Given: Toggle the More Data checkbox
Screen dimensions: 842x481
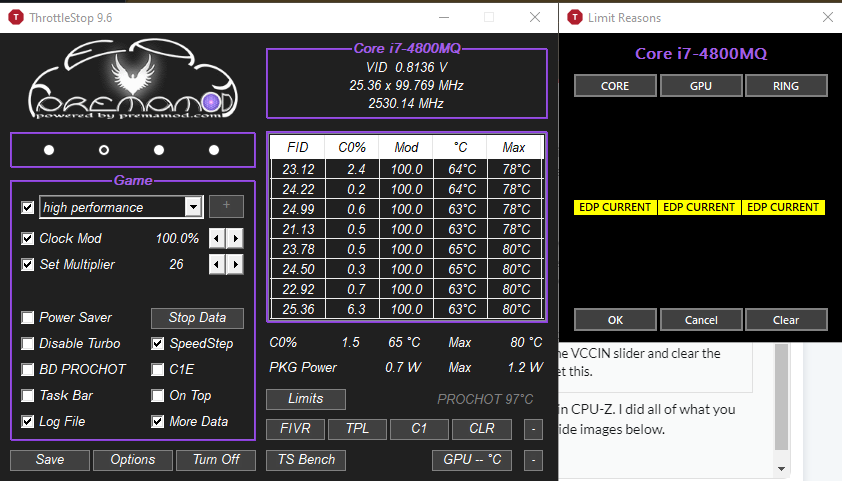Looking at the screenshot, I should click(x=157, y=421).
